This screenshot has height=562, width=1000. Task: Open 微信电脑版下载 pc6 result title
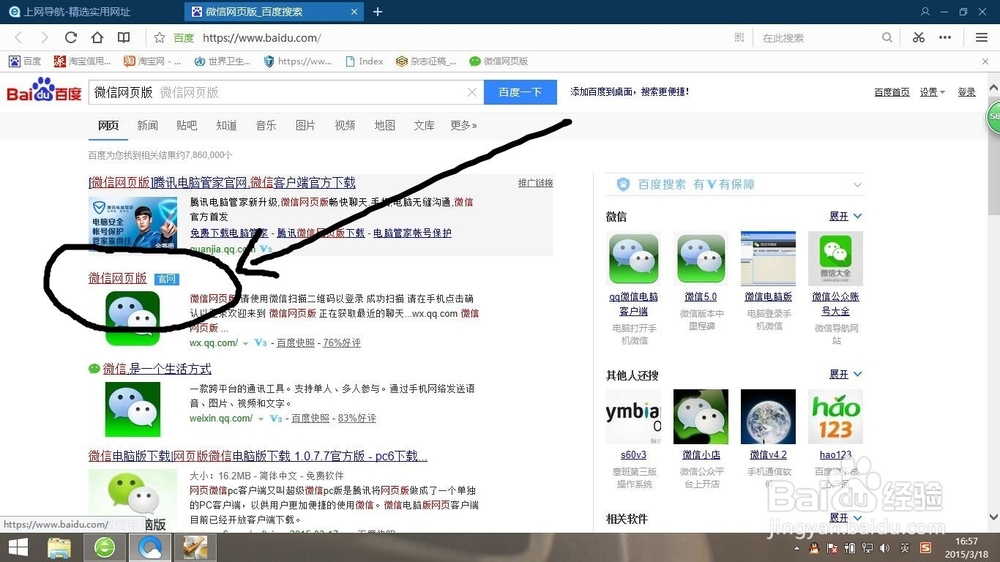(258, 455)
